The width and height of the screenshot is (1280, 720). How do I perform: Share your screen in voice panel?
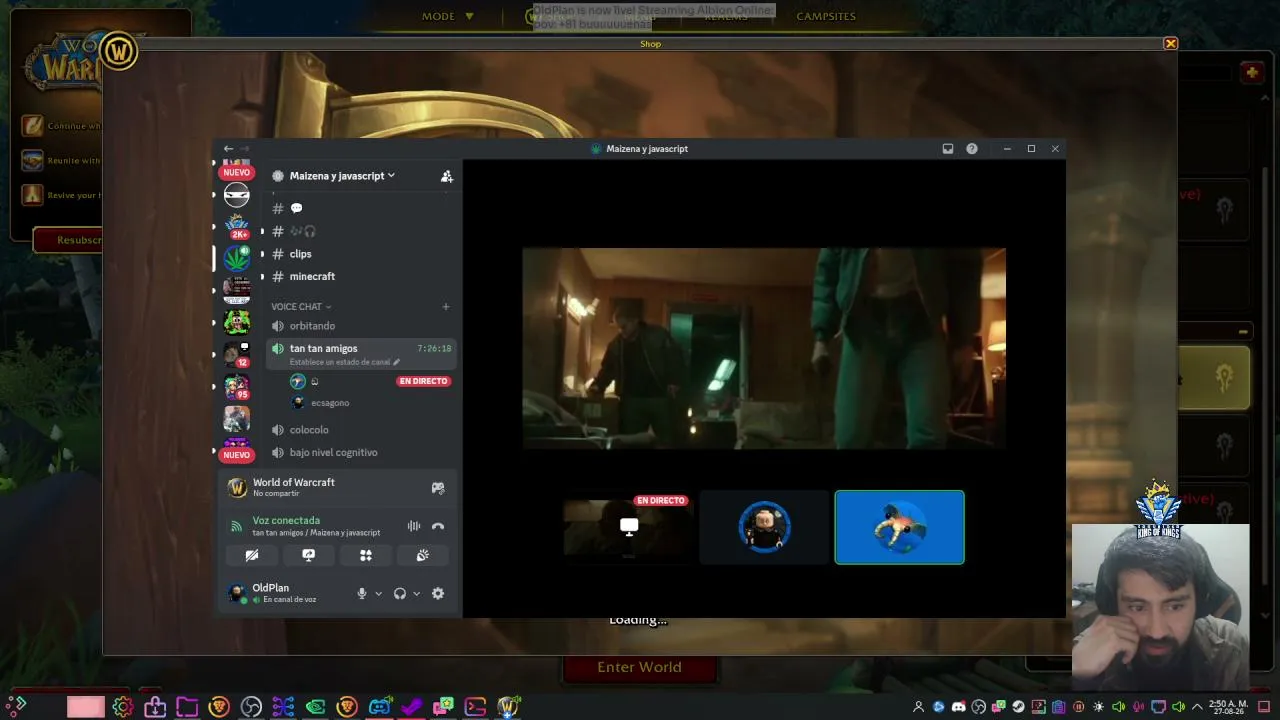coord(309,555)
